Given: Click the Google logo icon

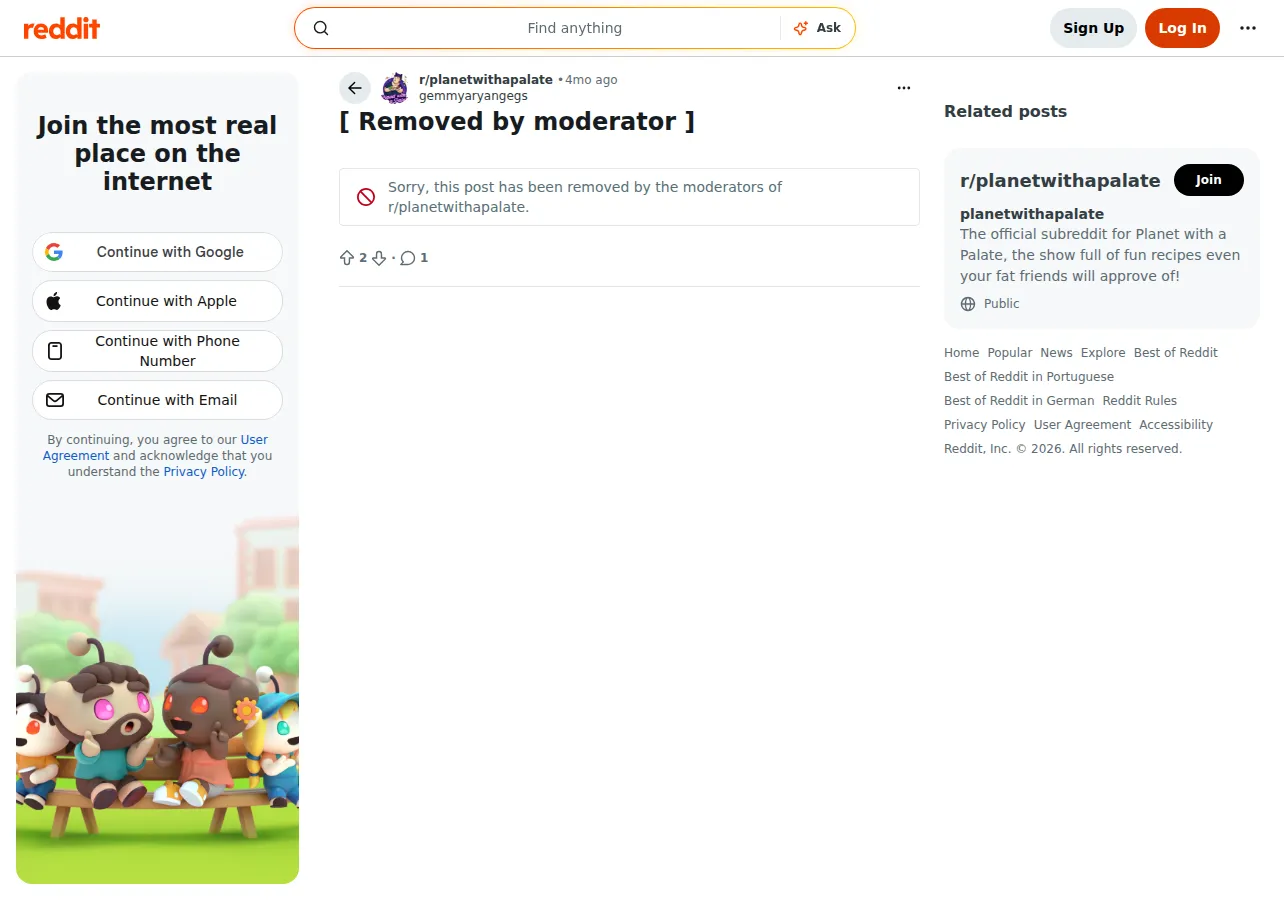Looking at the screenshot, I should pyautogui.click(x=54, y=252).
